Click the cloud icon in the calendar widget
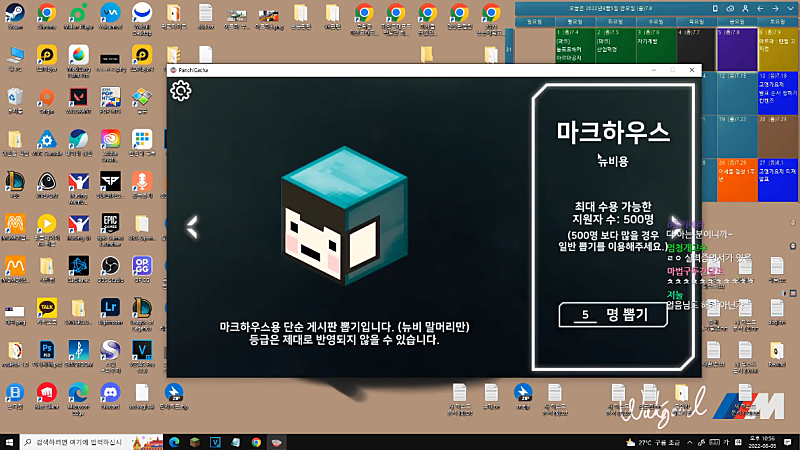This screenshot has width=800, height=450. pos(730,8)
